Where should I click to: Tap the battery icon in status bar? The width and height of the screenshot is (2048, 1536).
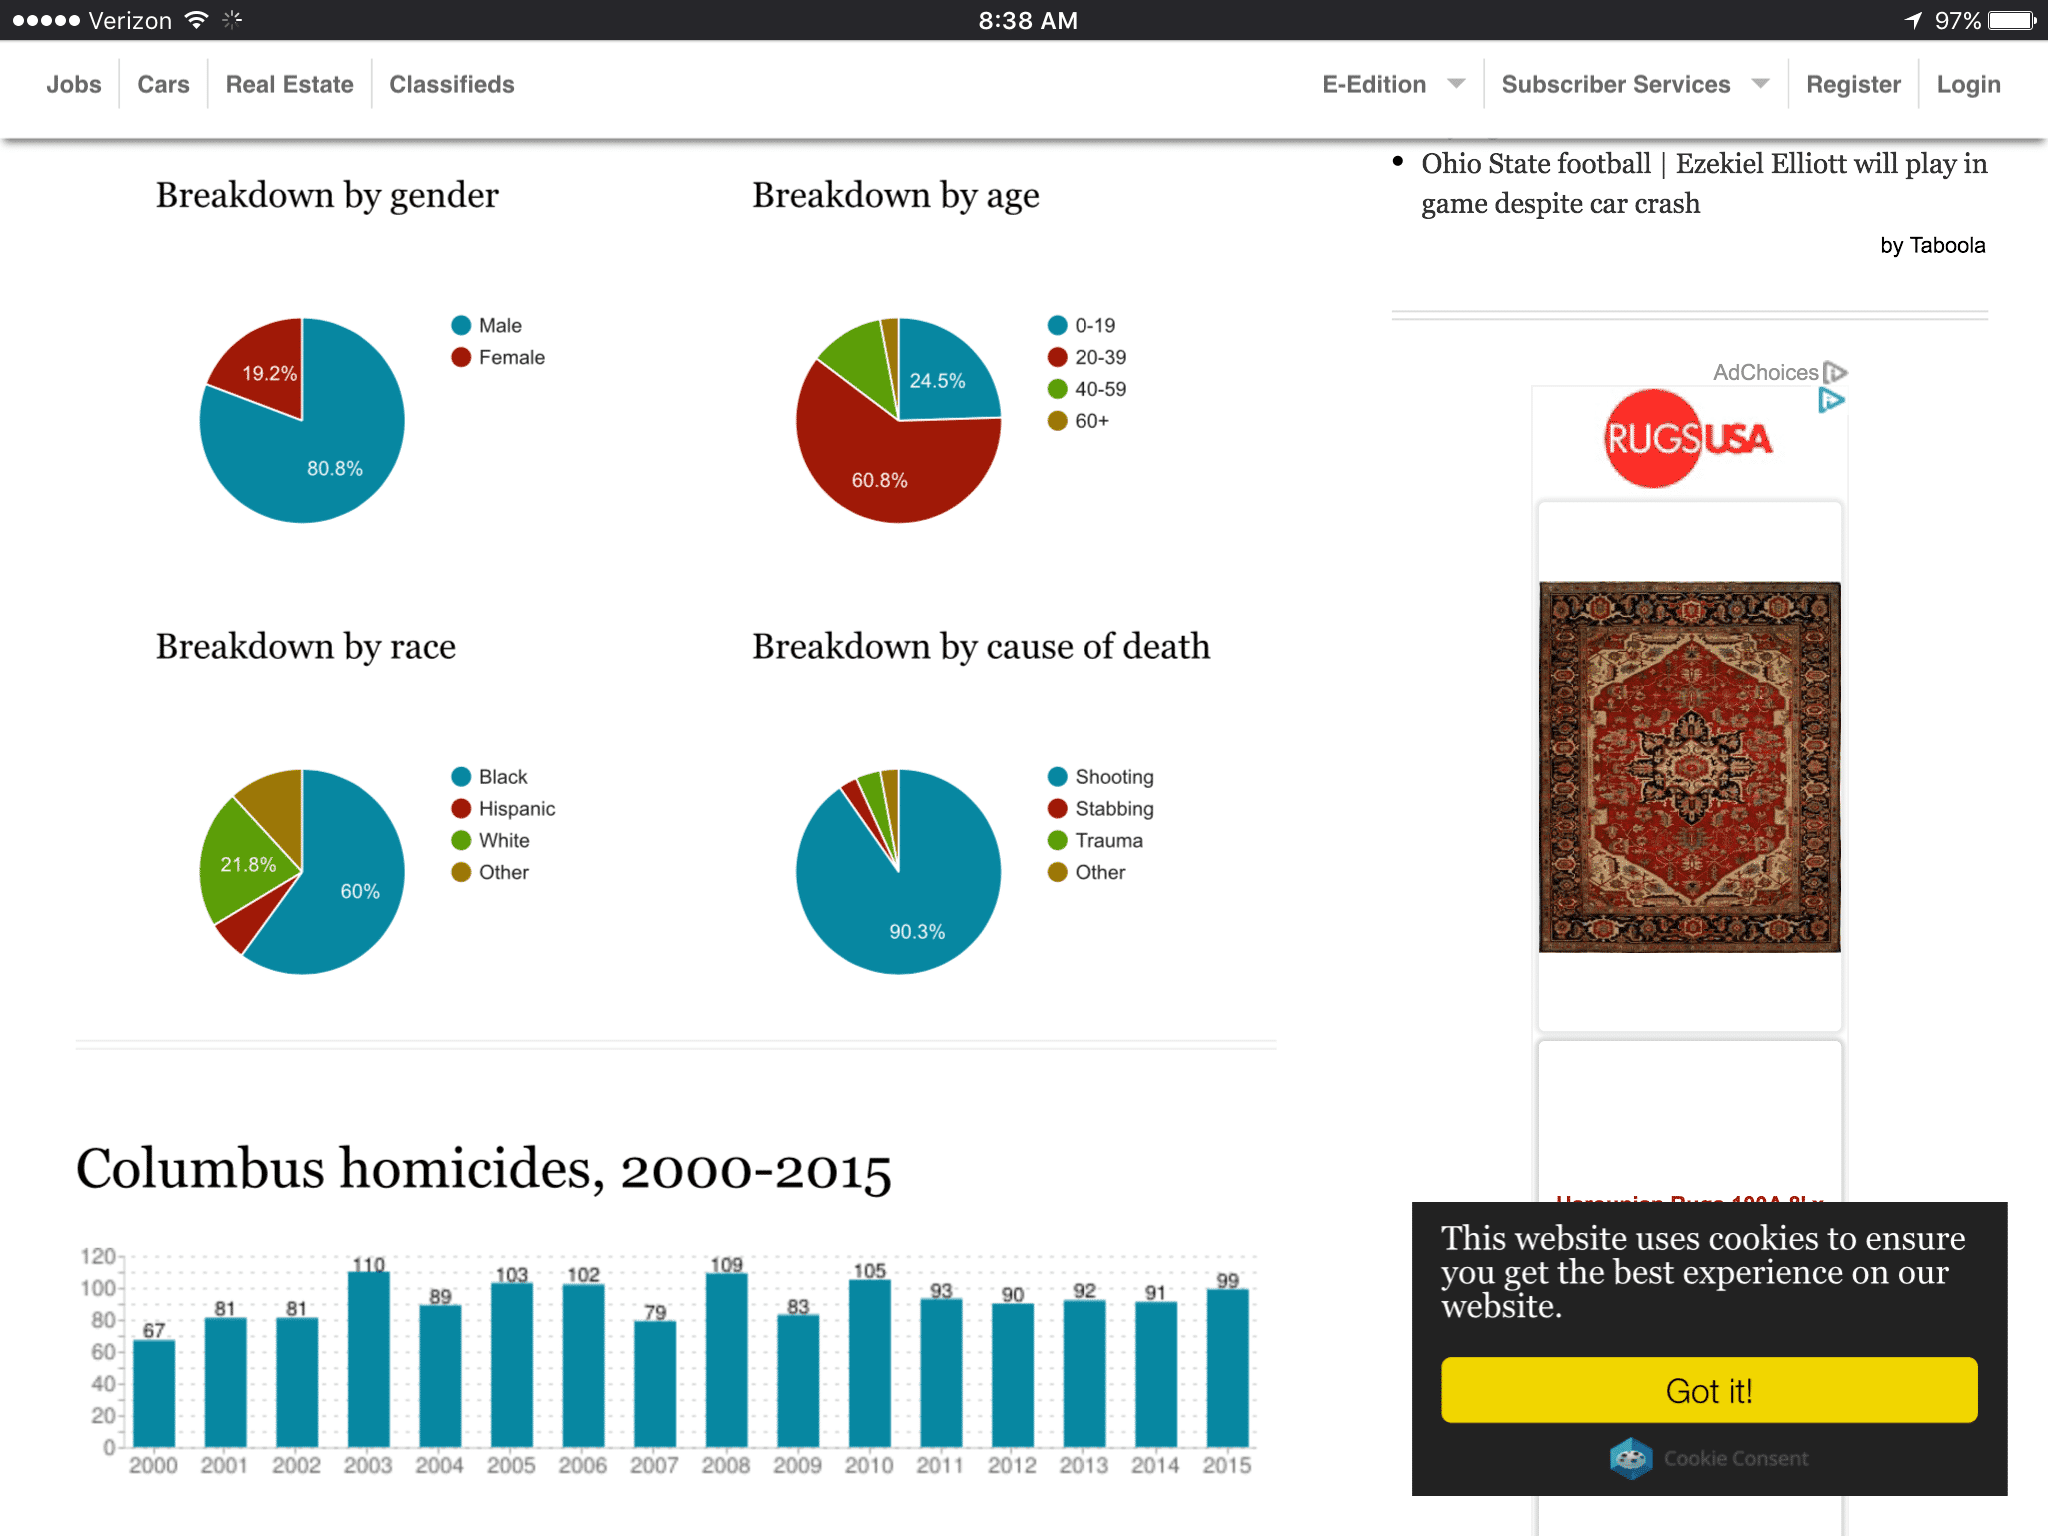2012,20
